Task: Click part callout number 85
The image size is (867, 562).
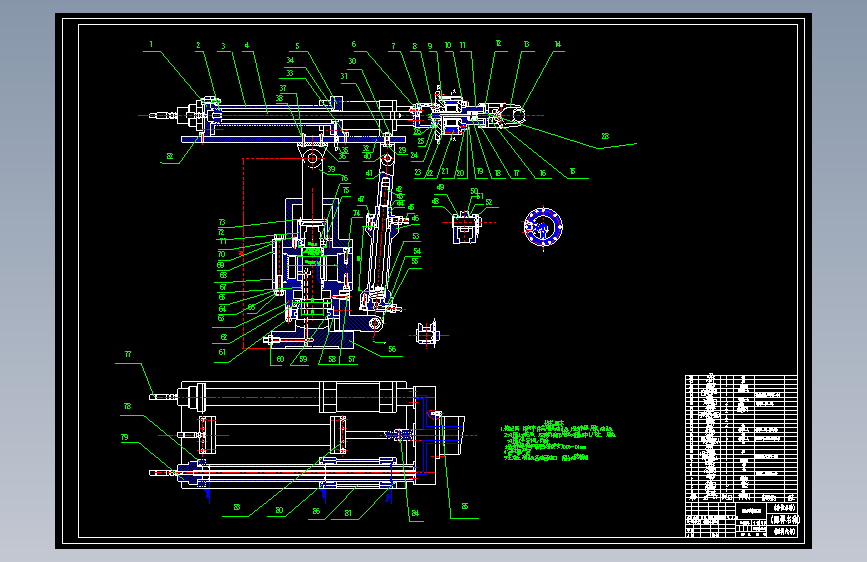Action: (464, 506)
